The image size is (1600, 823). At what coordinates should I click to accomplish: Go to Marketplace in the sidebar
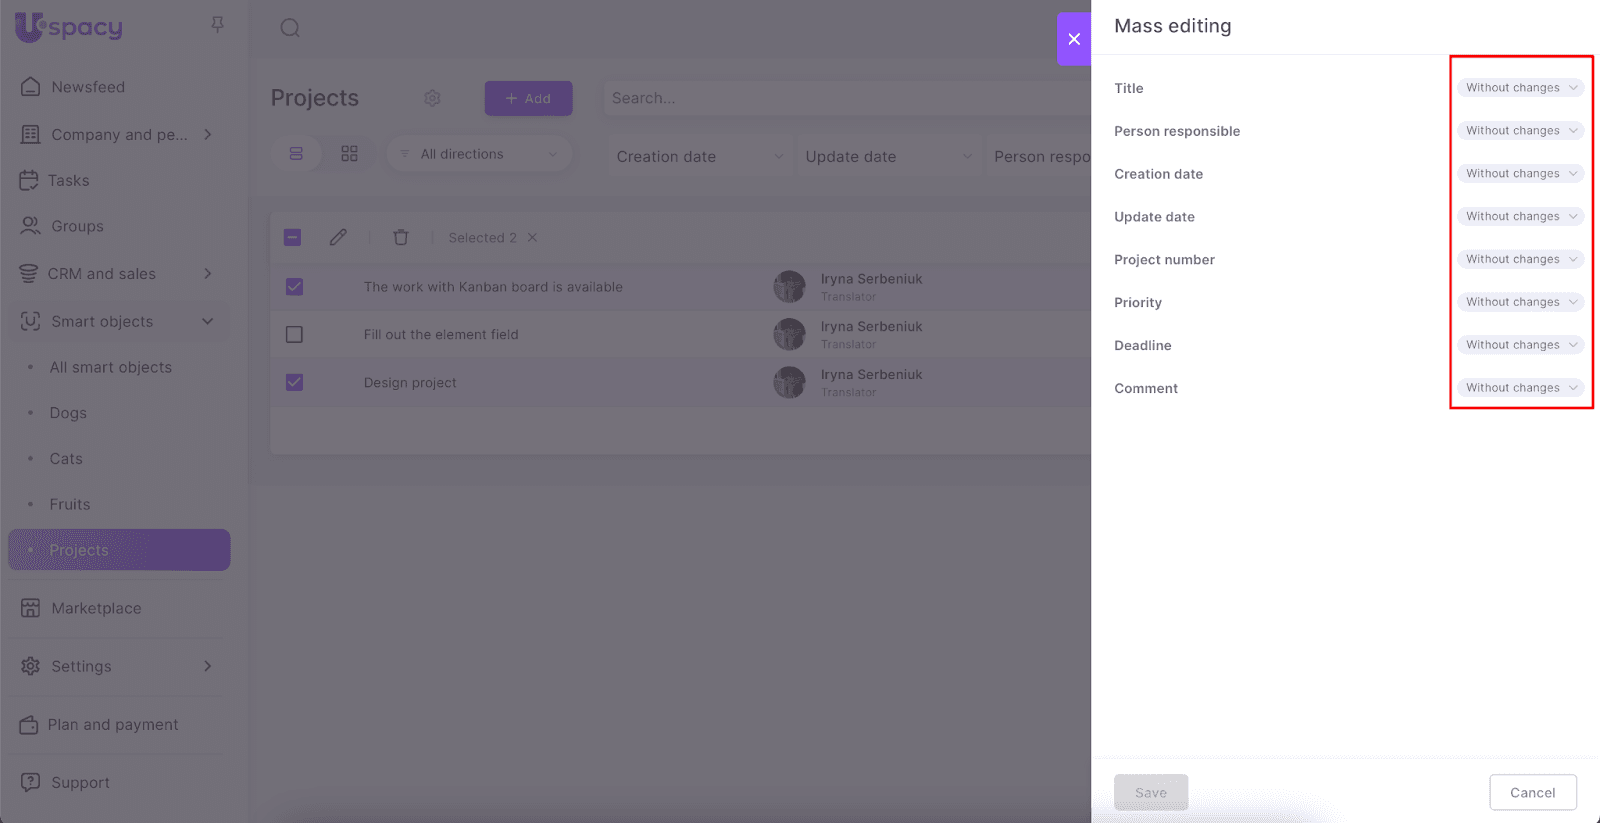pos(96,608)
